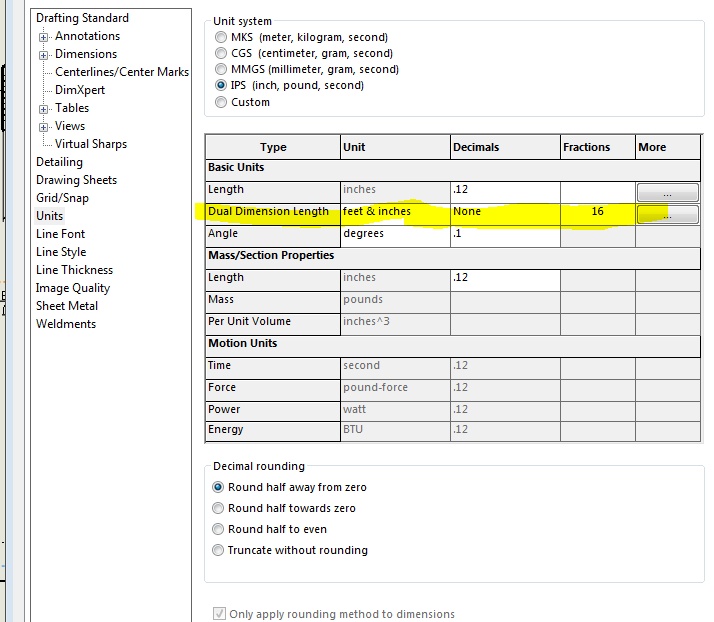Viewport: 714px width, 622px height.
Task: Select the Units settings page
Action: [50, 216]
